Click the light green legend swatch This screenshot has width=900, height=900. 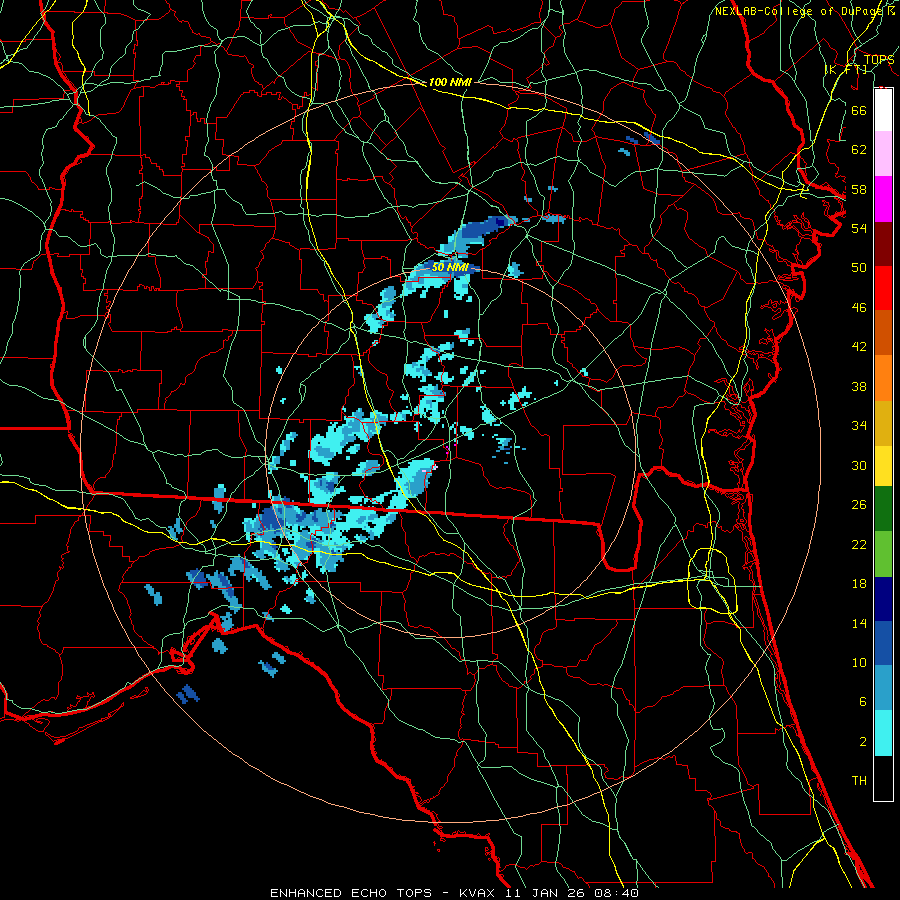point(883,554)
